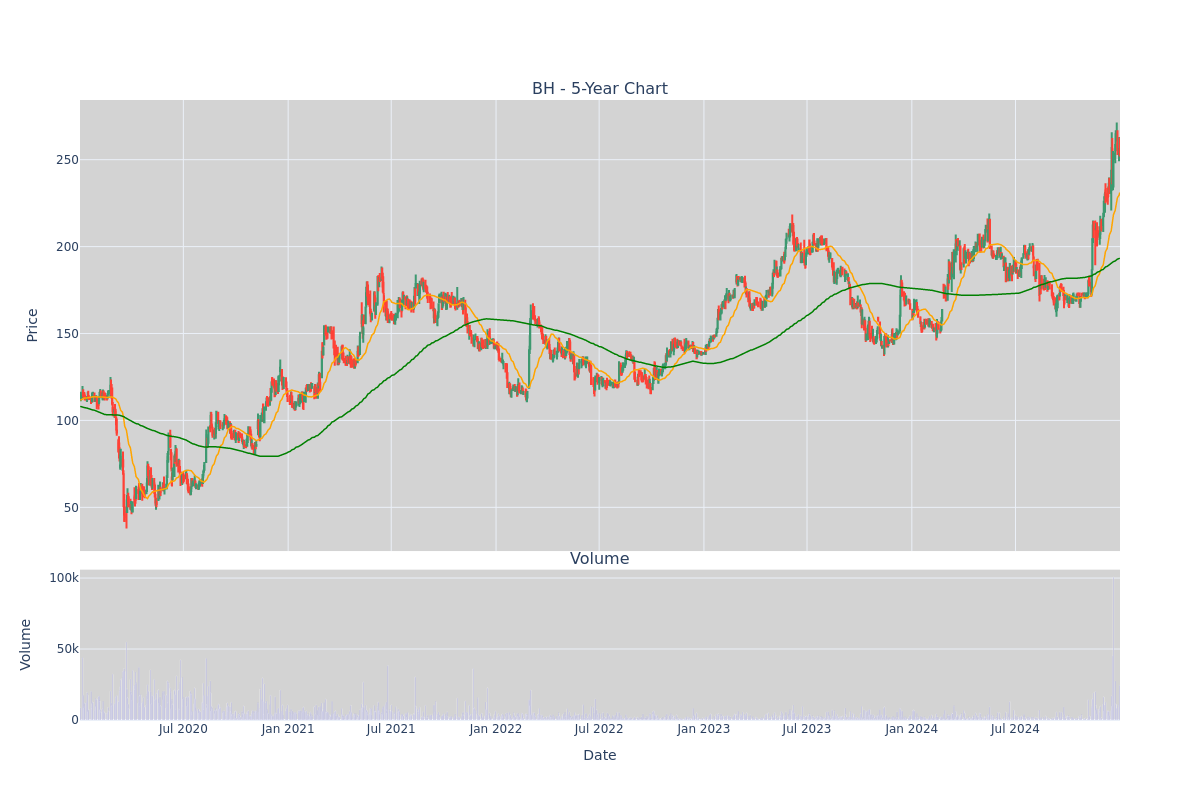The image size is (1200, 800).
Task: Click the 'BH - 5-Year Chart' title
Action: tap(599, 89)
